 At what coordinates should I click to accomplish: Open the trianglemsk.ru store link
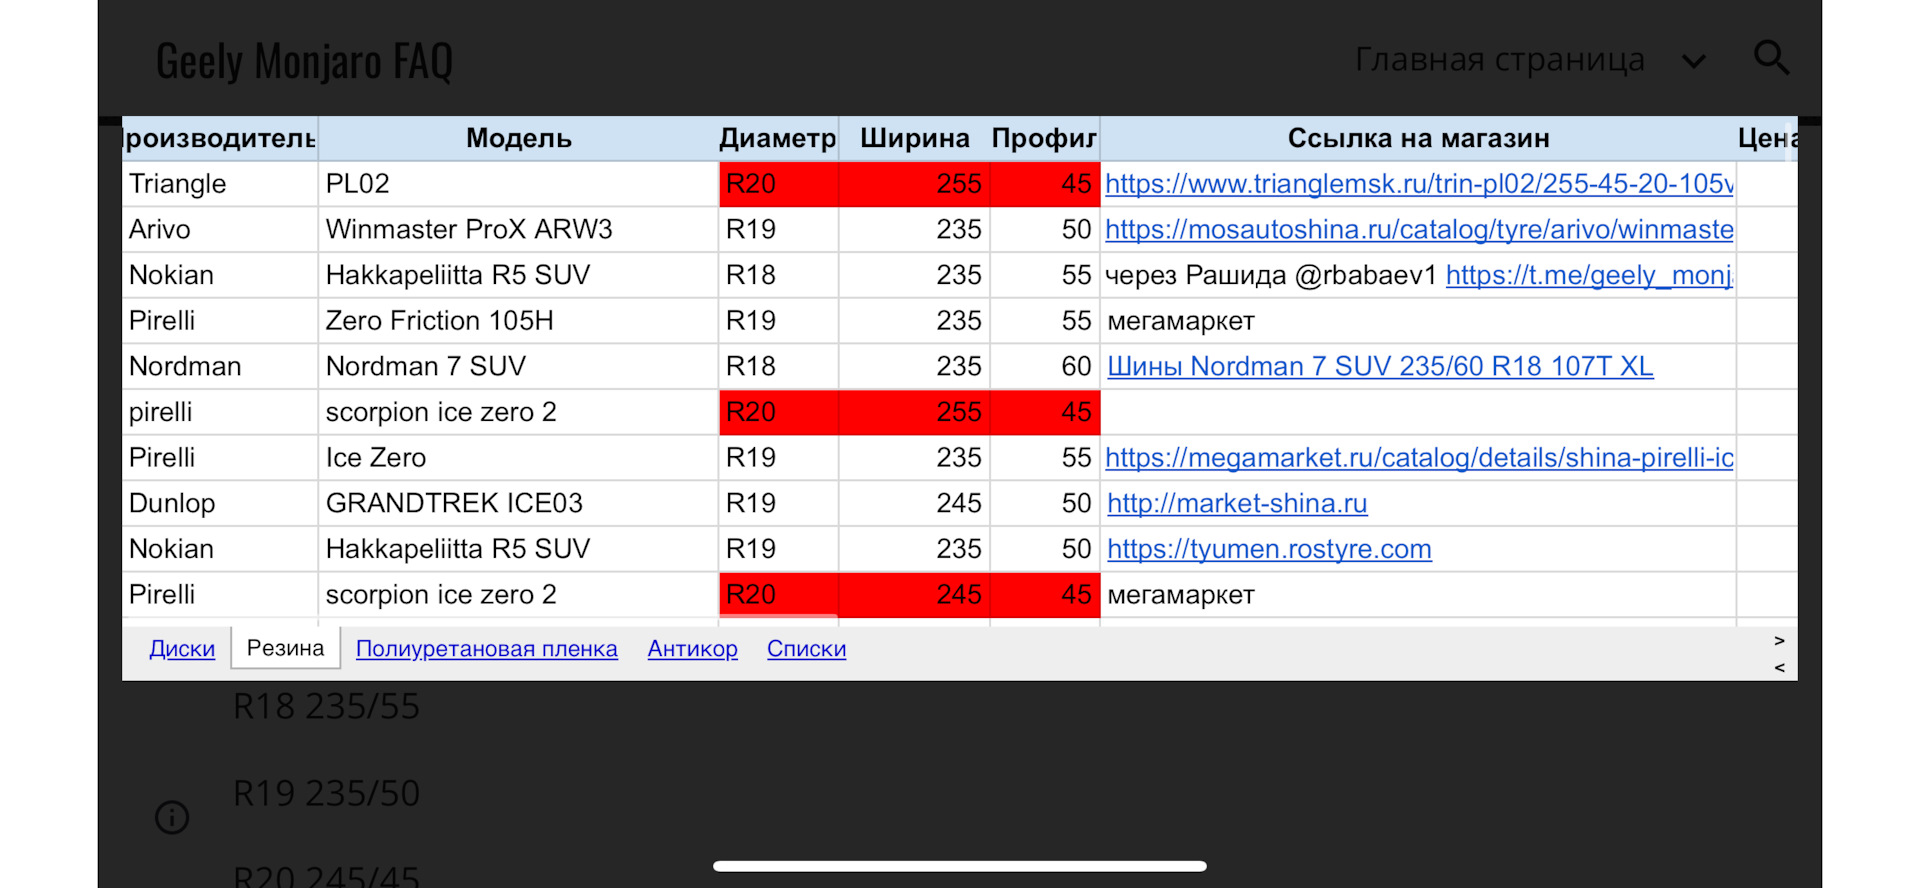pyautogui.click(x=1418, y=184)
